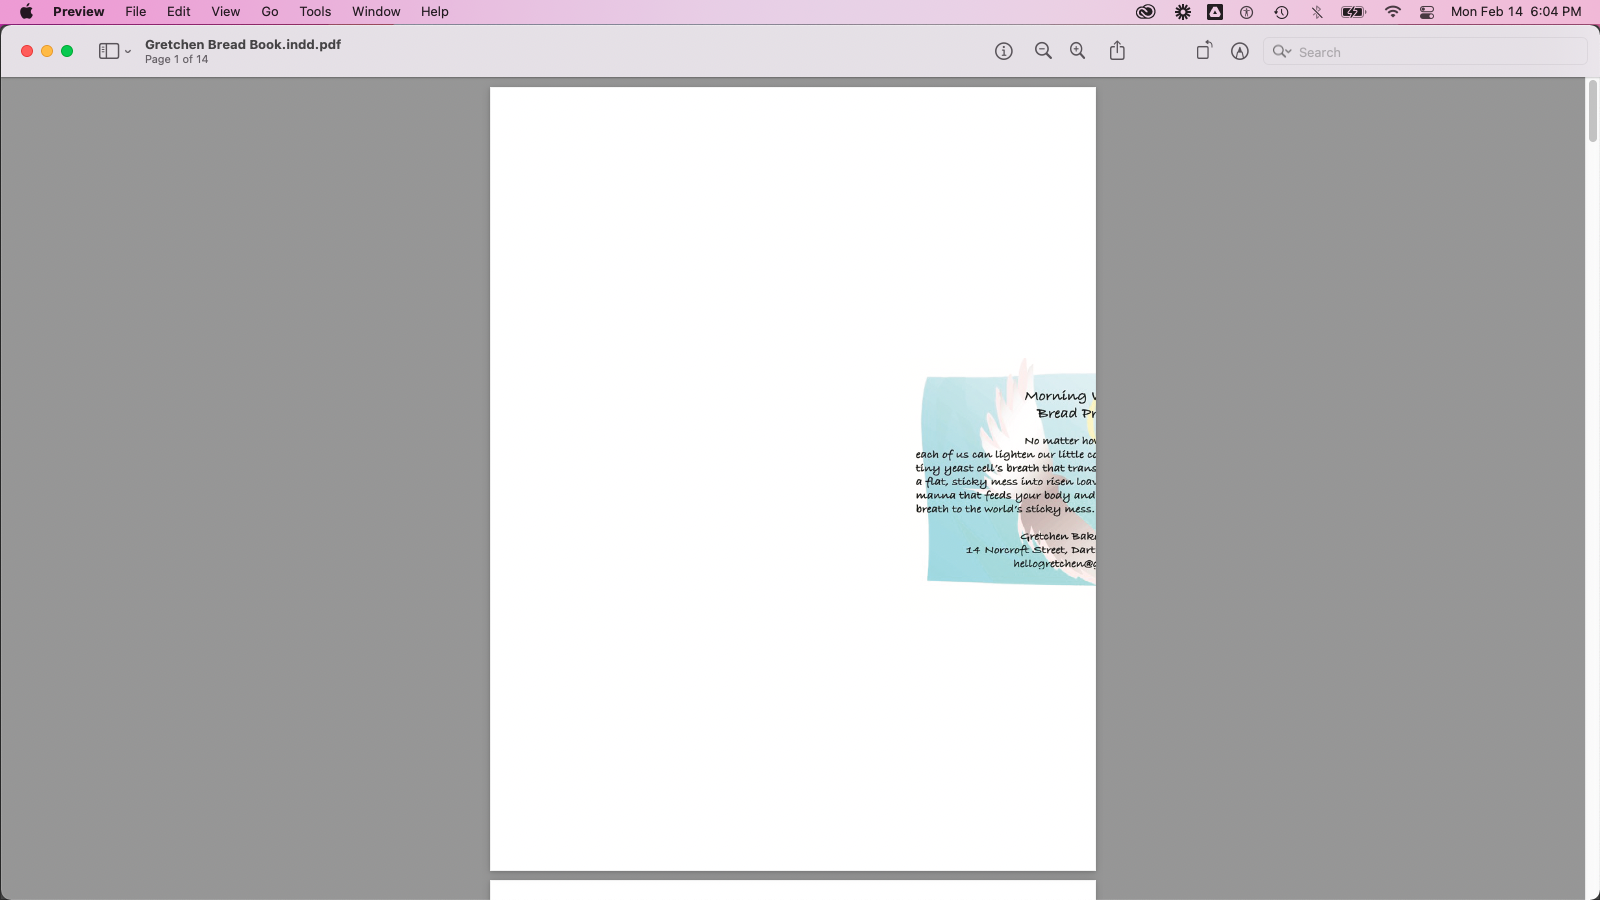
Task: Toggle the Markup toolbar pen icon
Action: click(x=1239, y=50)
